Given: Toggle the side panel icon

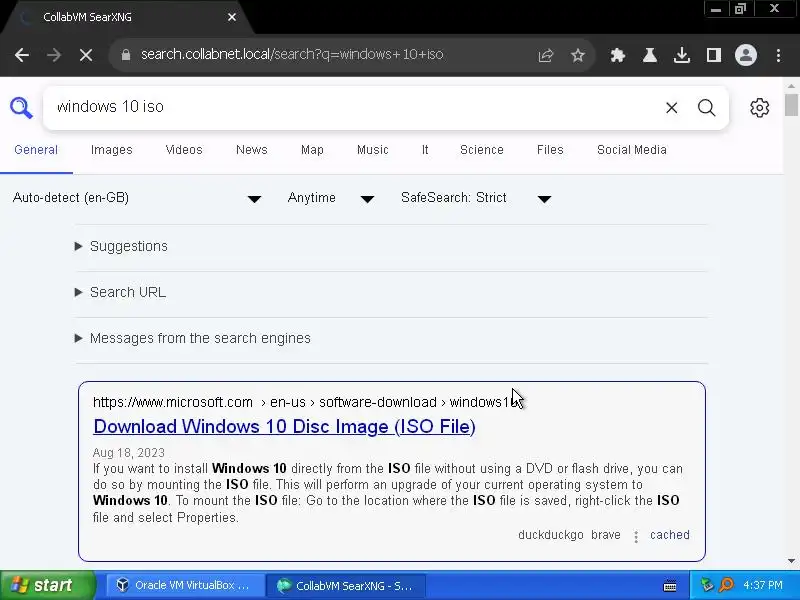Looking at the screenshot, I should click(x=713, y=55).
